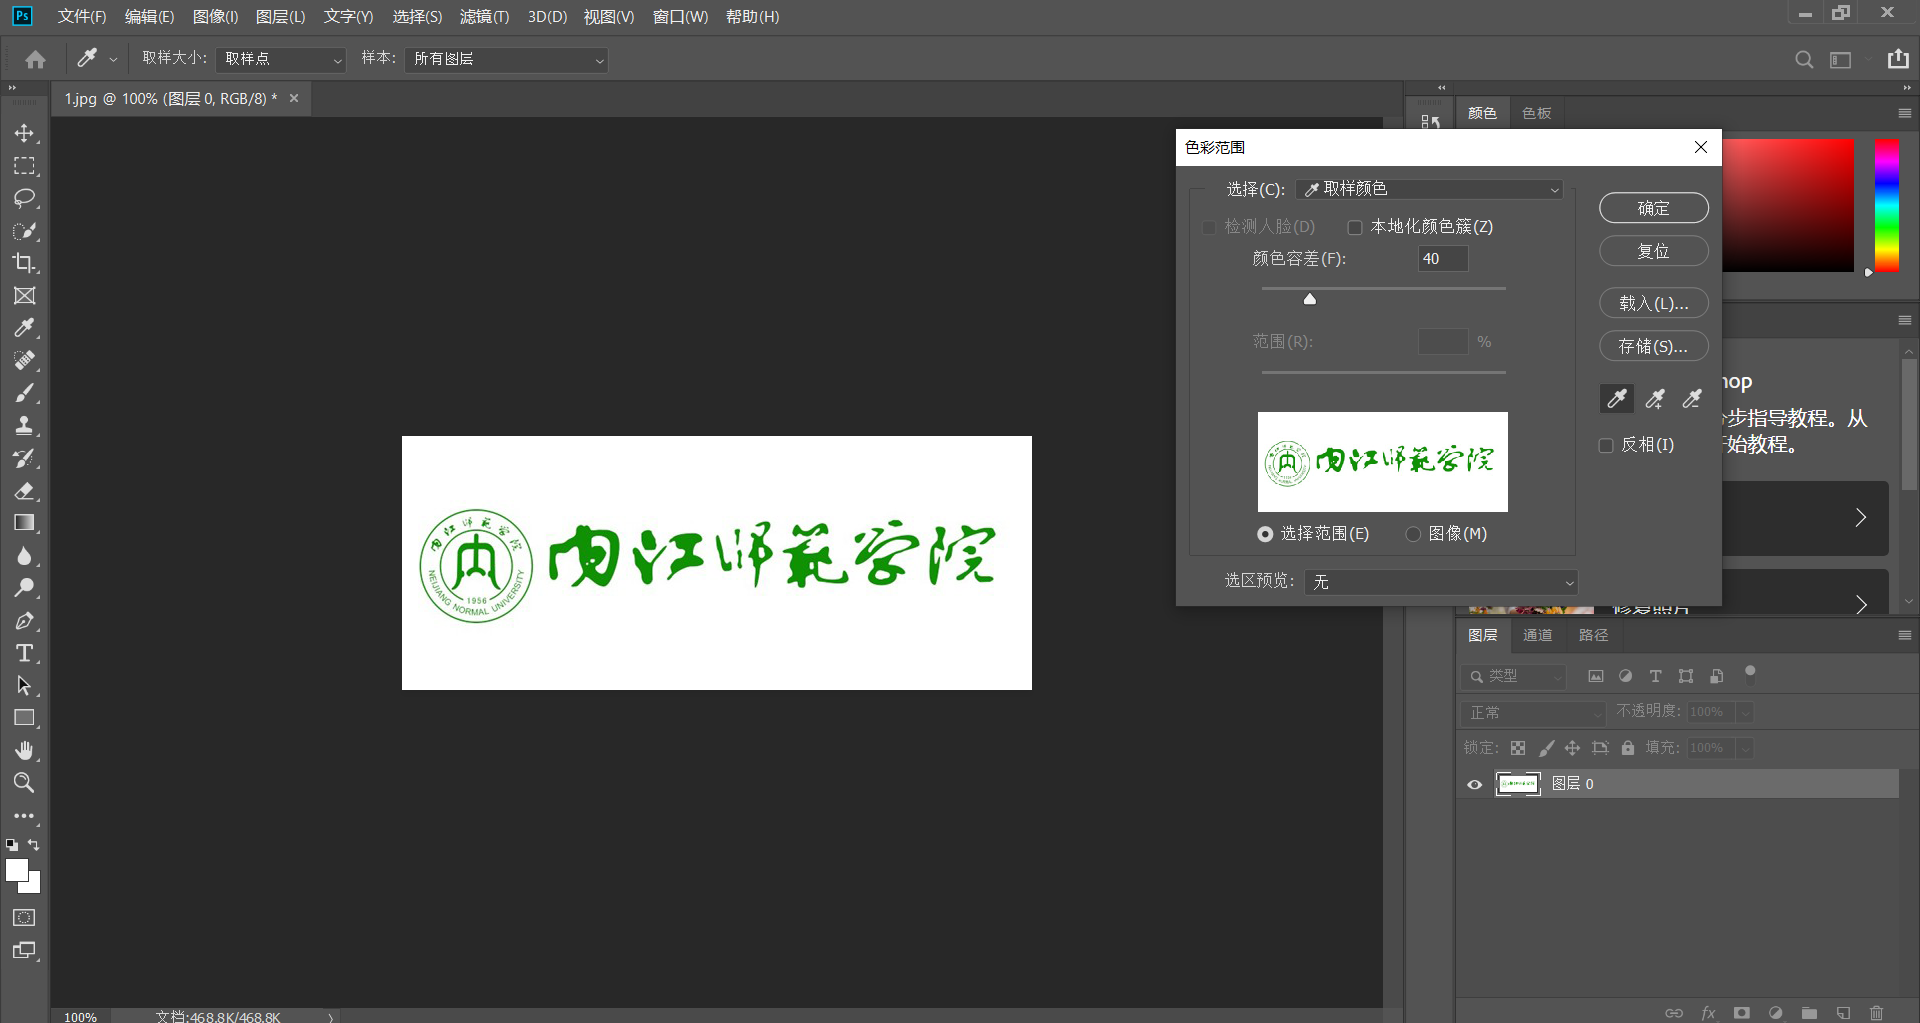The height and width of the screenshot is (1023, 1920).
Task: Select the Frame tool
Action: [x=24, y=296]
